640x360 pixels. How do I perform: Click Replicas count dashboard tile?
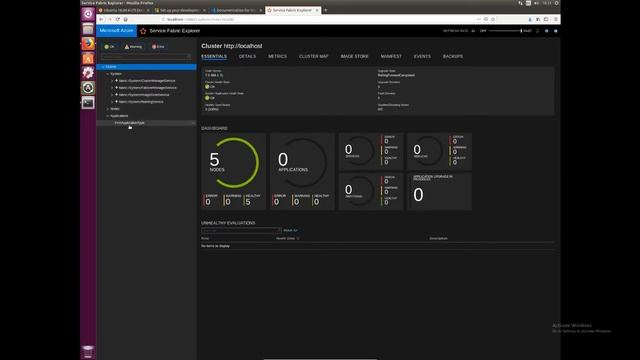tap(439, 151)
